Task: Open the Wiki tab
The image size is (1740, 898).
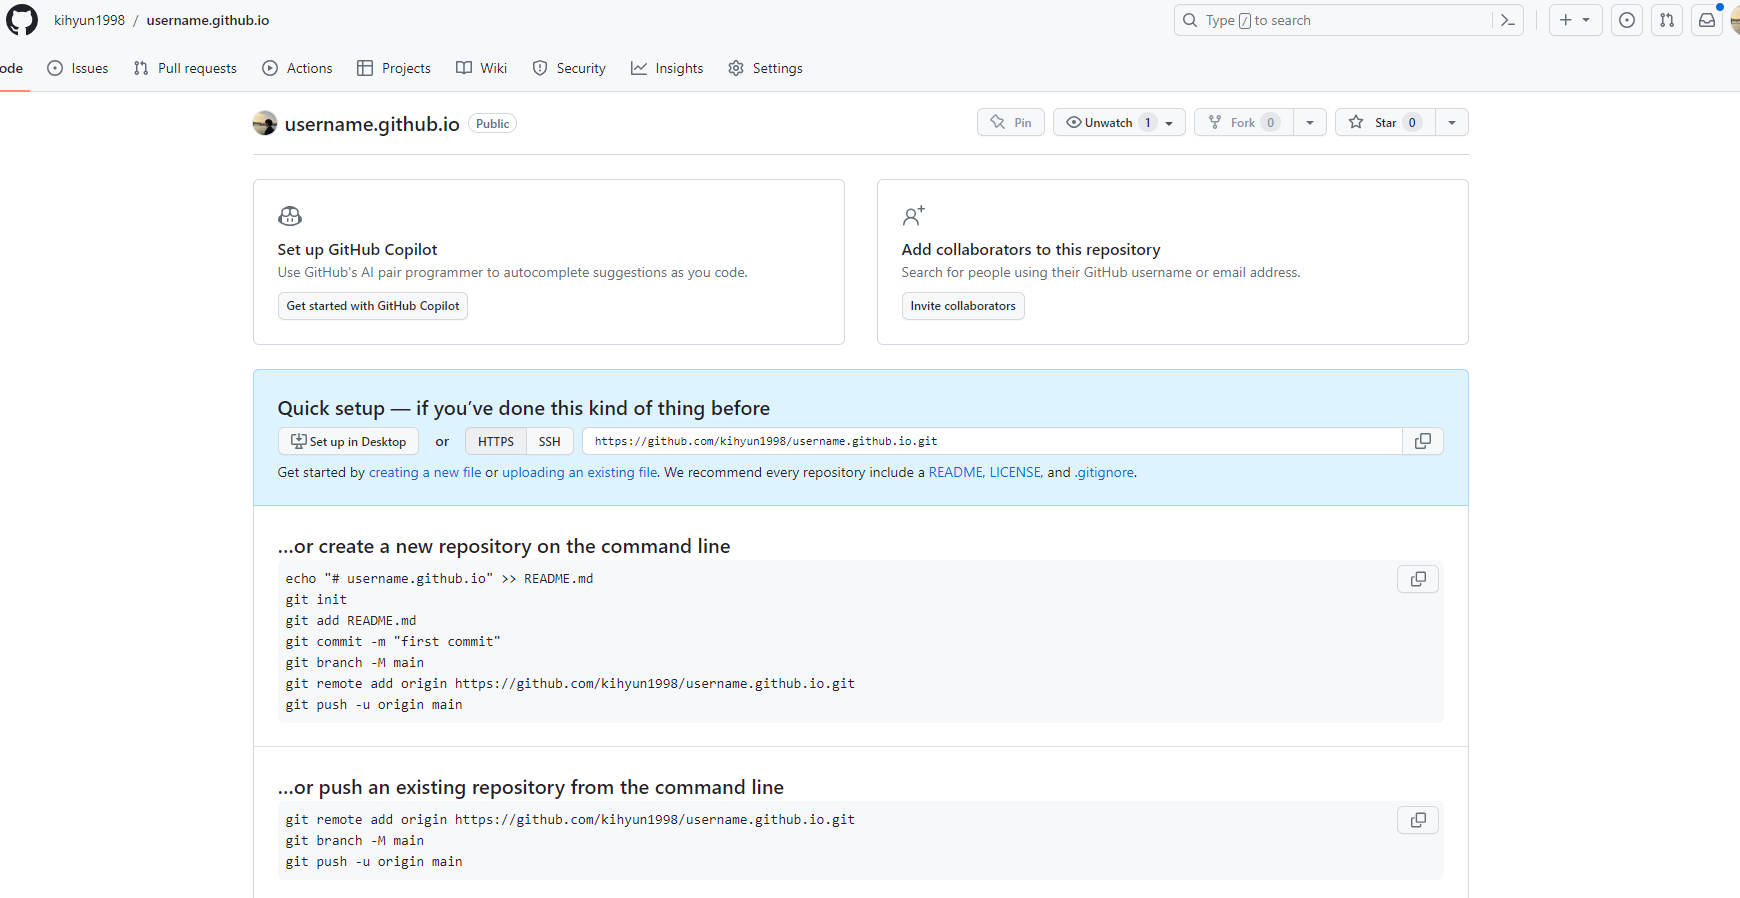Action: click(x=482, y=68)
